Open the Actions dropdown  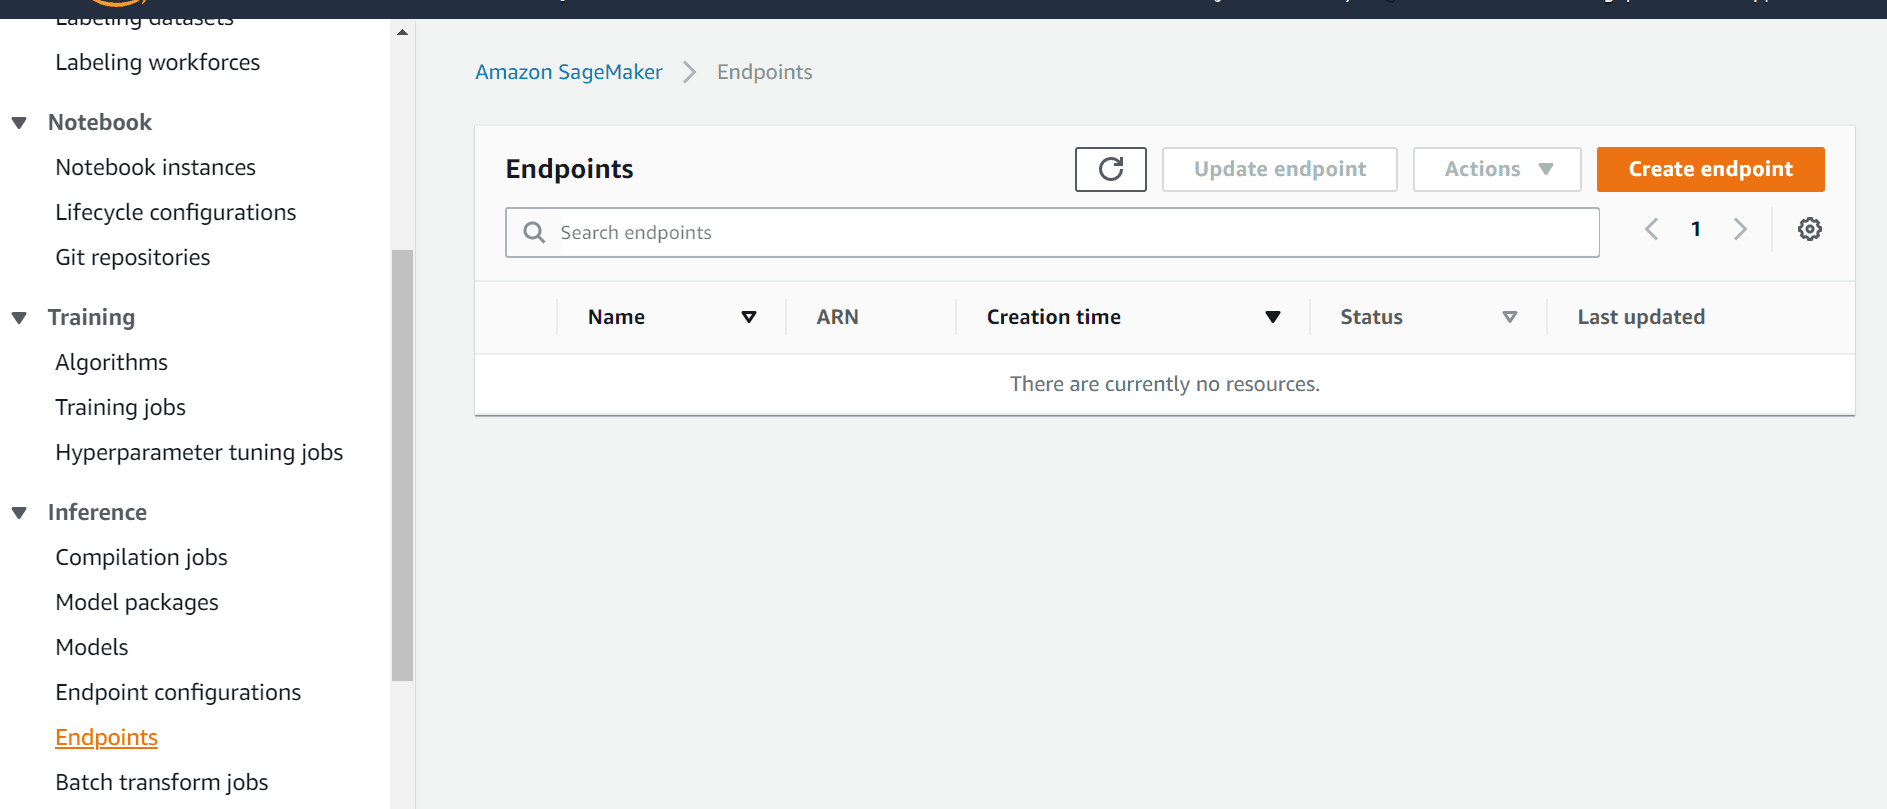coord(1496,169)
